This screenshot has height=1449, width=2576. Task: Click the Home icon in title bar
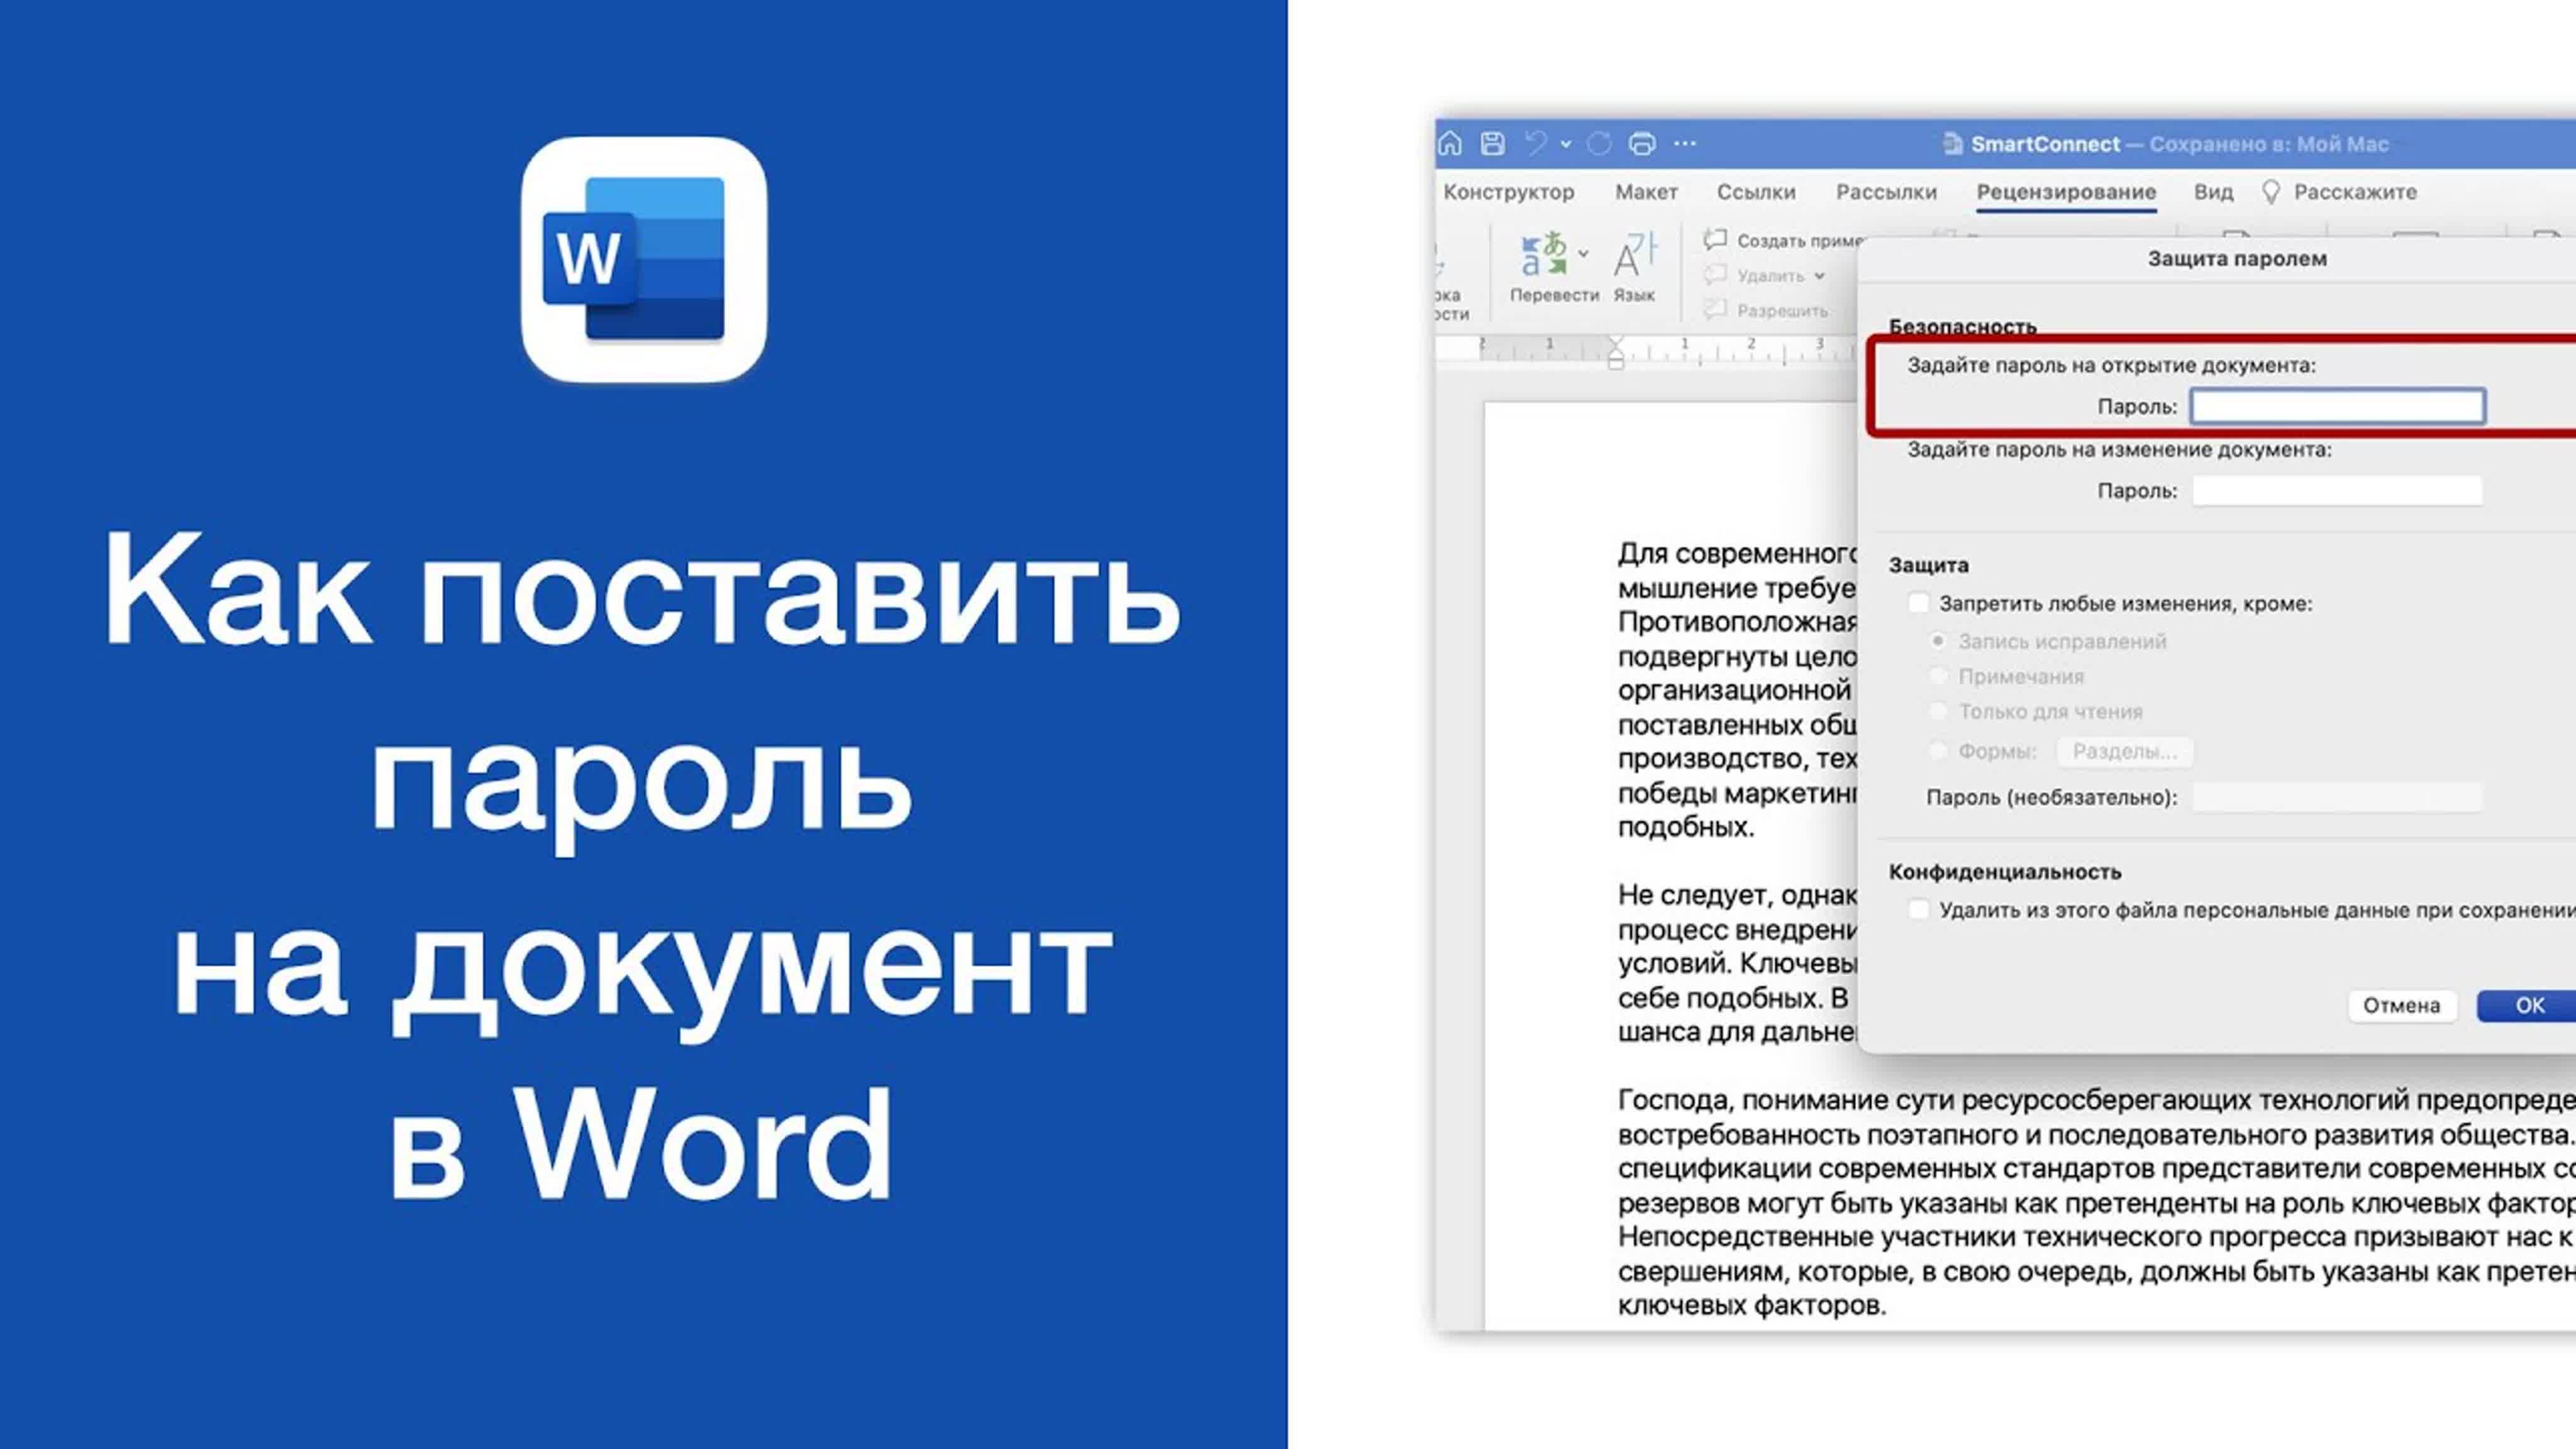point(1450,144)
